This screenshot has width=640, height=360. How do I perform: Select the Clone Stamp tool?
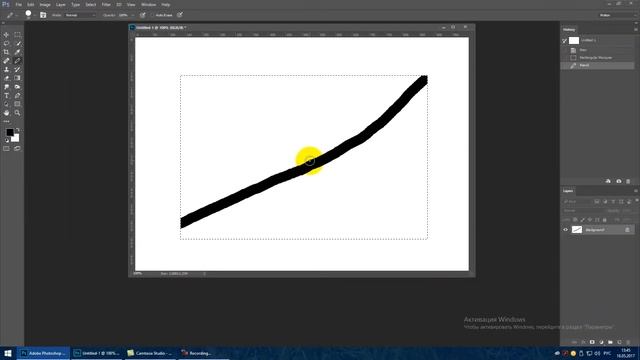pos(6,69)
